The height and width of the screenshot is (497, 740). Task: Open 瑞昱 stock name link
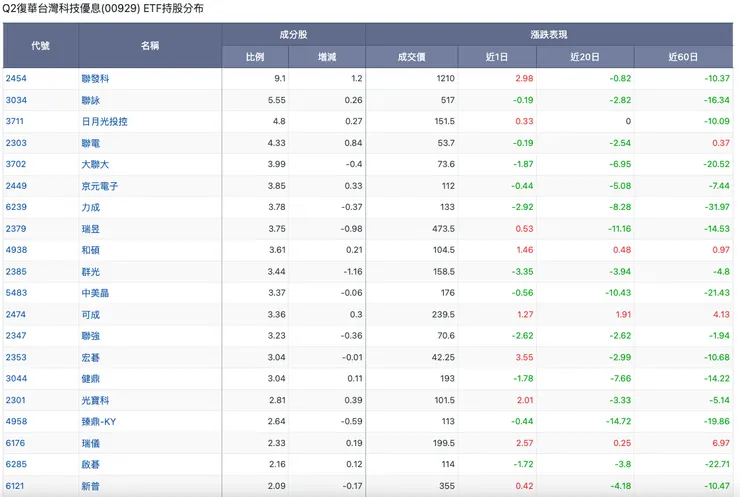[91, 229]
